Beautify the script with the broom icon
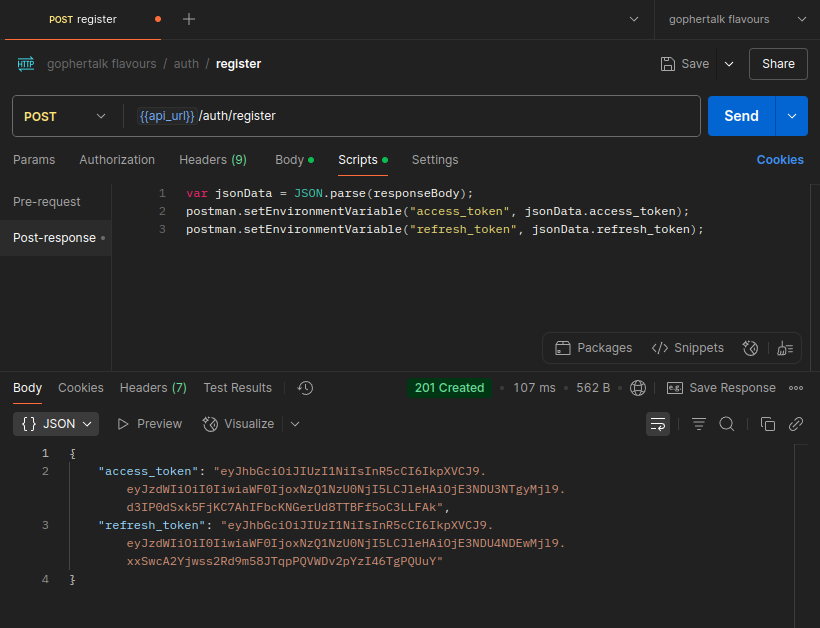Image resolution: width=820 pixels, height=628 pixels. [785, 348]
